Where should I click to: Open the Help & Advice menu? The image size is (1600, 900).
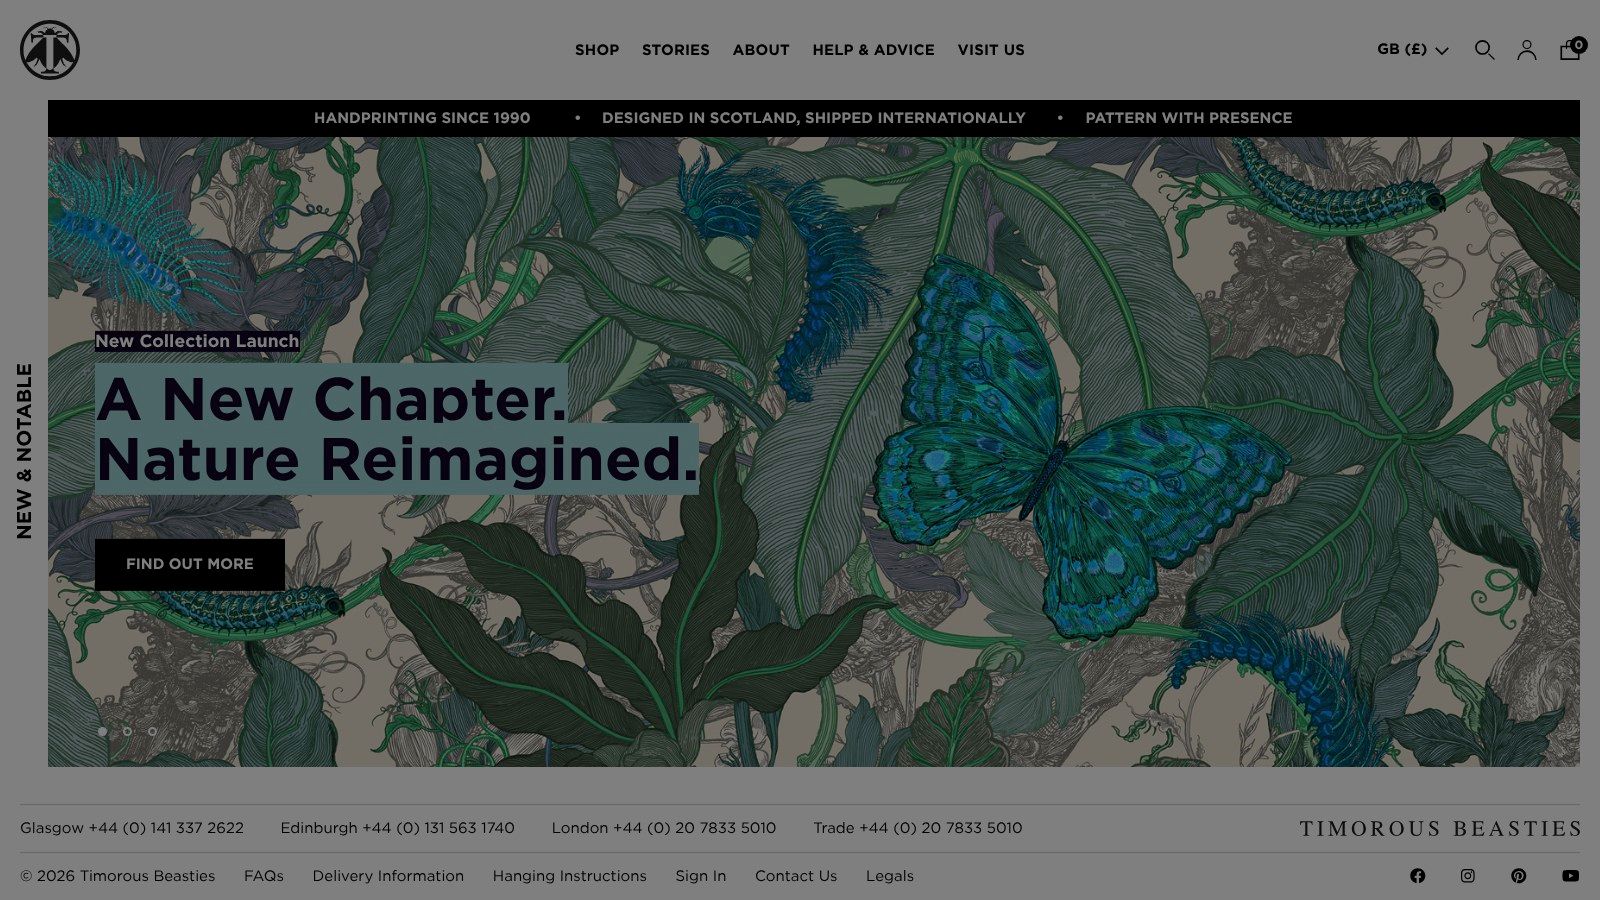tap(874, 50)
